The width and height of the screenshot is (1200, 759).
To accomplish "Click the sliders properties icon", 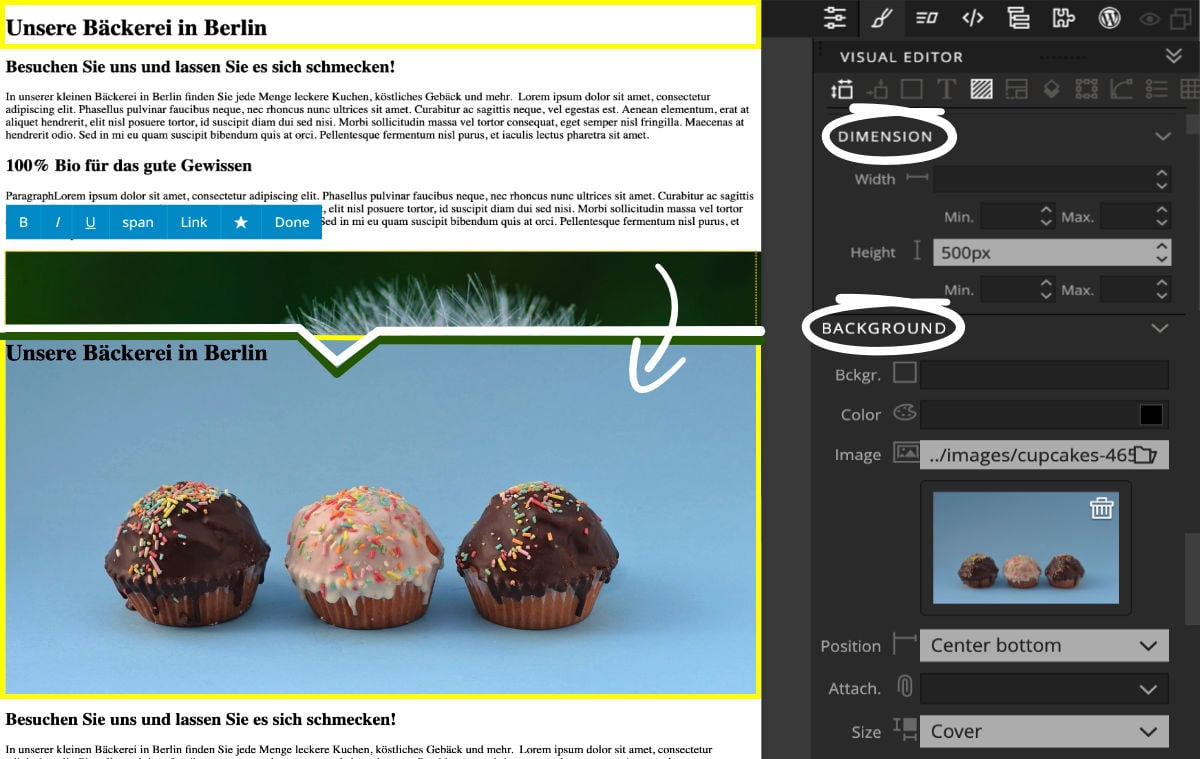I will click(835, 17).
